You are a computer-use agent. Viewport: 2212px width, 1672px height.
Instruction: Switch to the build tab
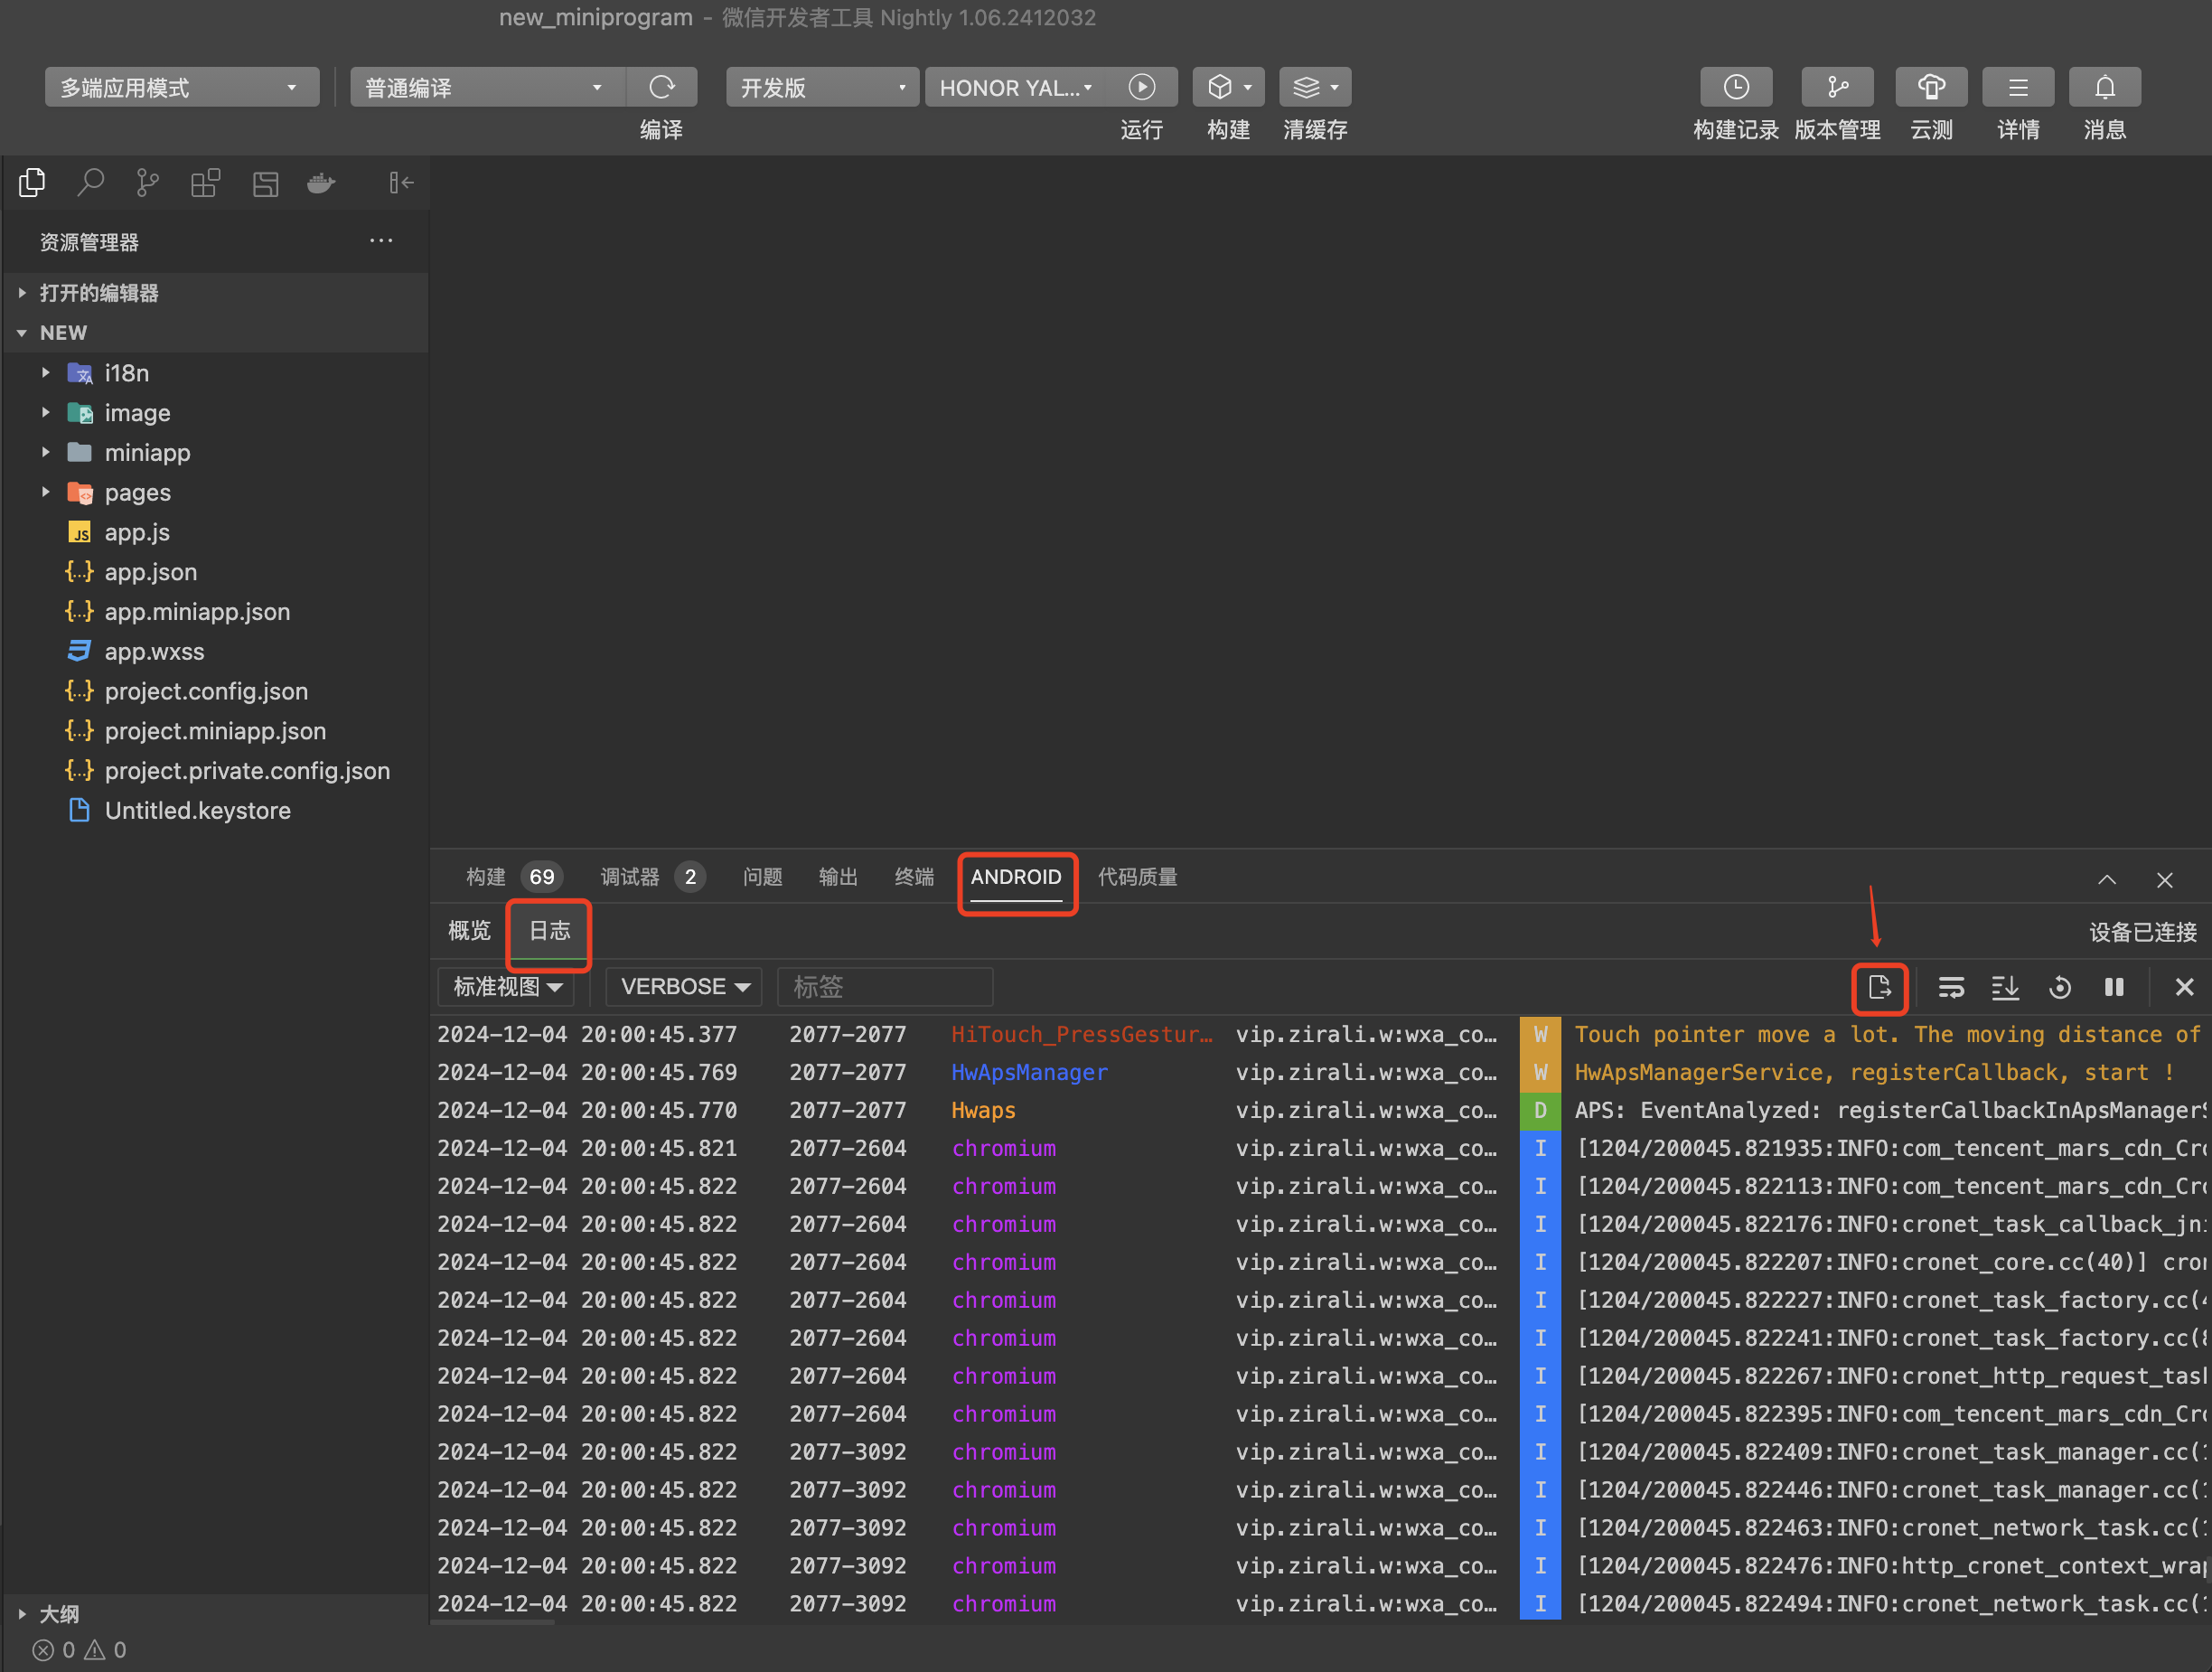[x=512, y=877]
